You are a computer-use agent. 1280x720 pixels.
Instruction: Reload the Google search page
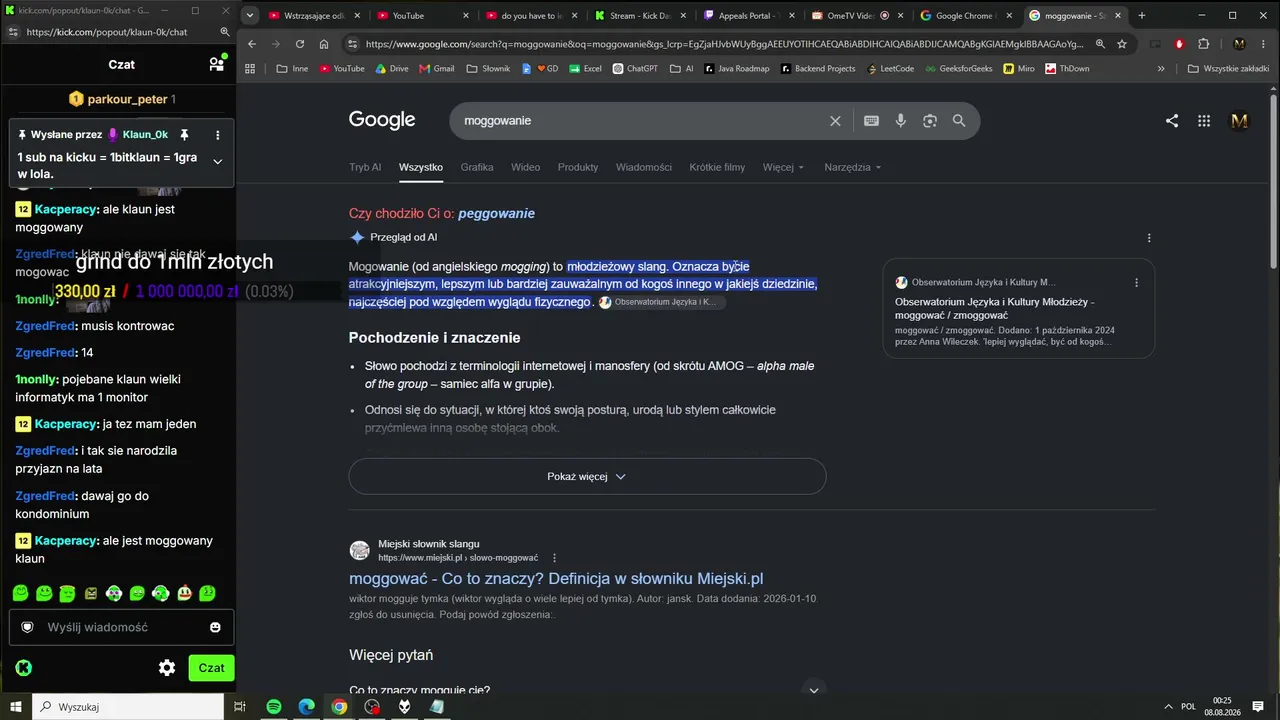(300, 44)
